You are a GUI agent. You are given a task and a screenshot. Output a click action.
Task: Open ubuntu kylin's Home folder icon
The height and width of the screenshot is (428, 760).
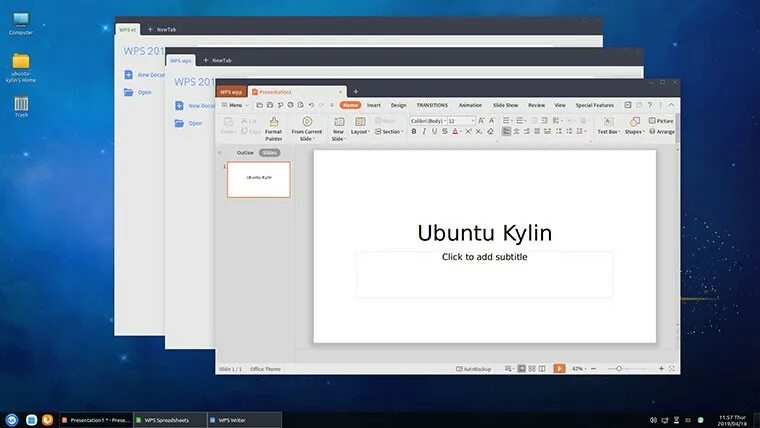click(x=21, y=68)
